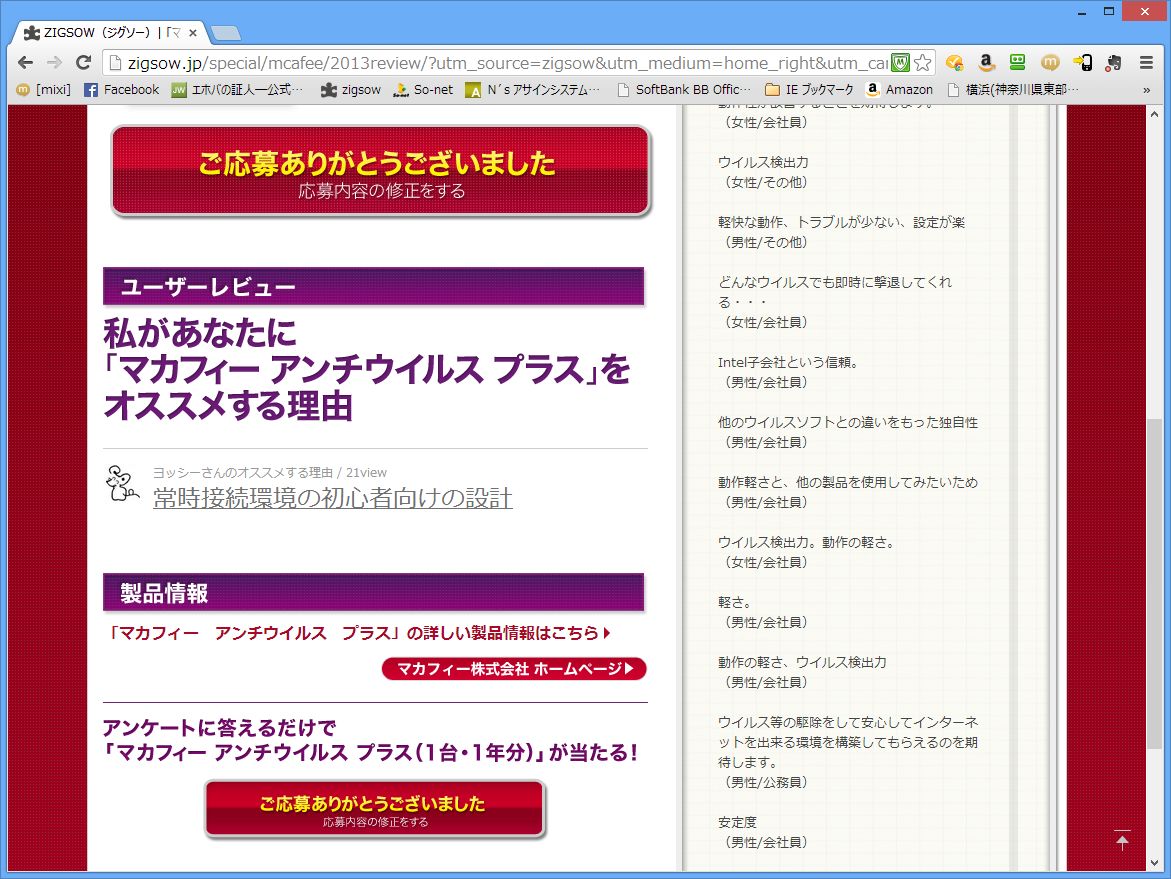Open the Amazon bookmark
1171x879 pixels.
click(899, 90)
